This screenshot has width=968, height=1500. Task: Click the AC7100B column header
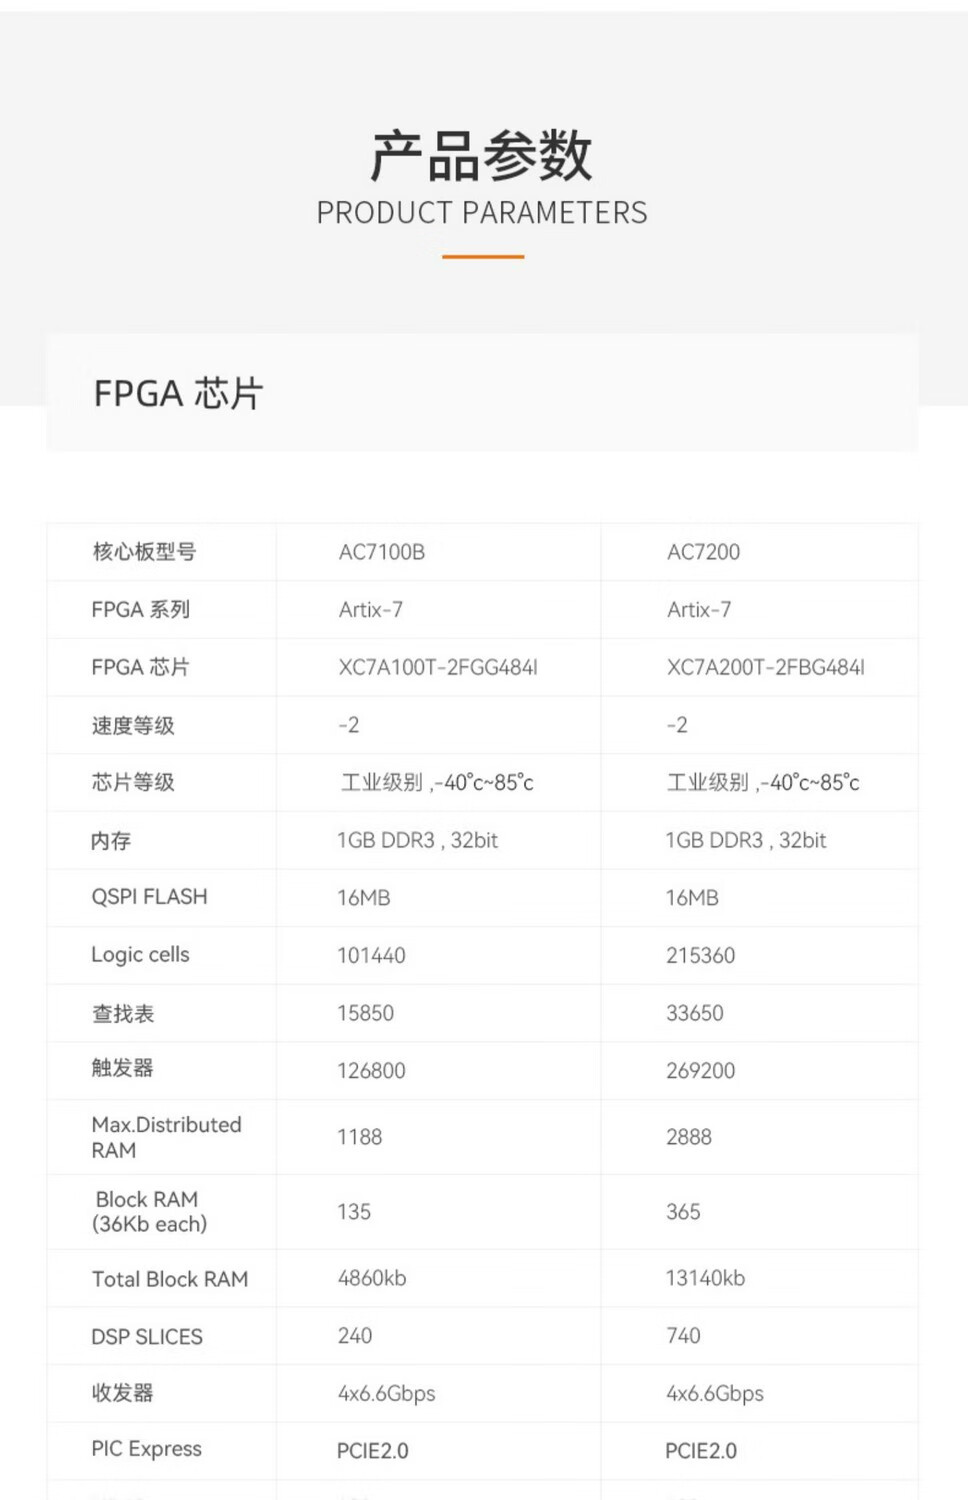click(382, 552)
